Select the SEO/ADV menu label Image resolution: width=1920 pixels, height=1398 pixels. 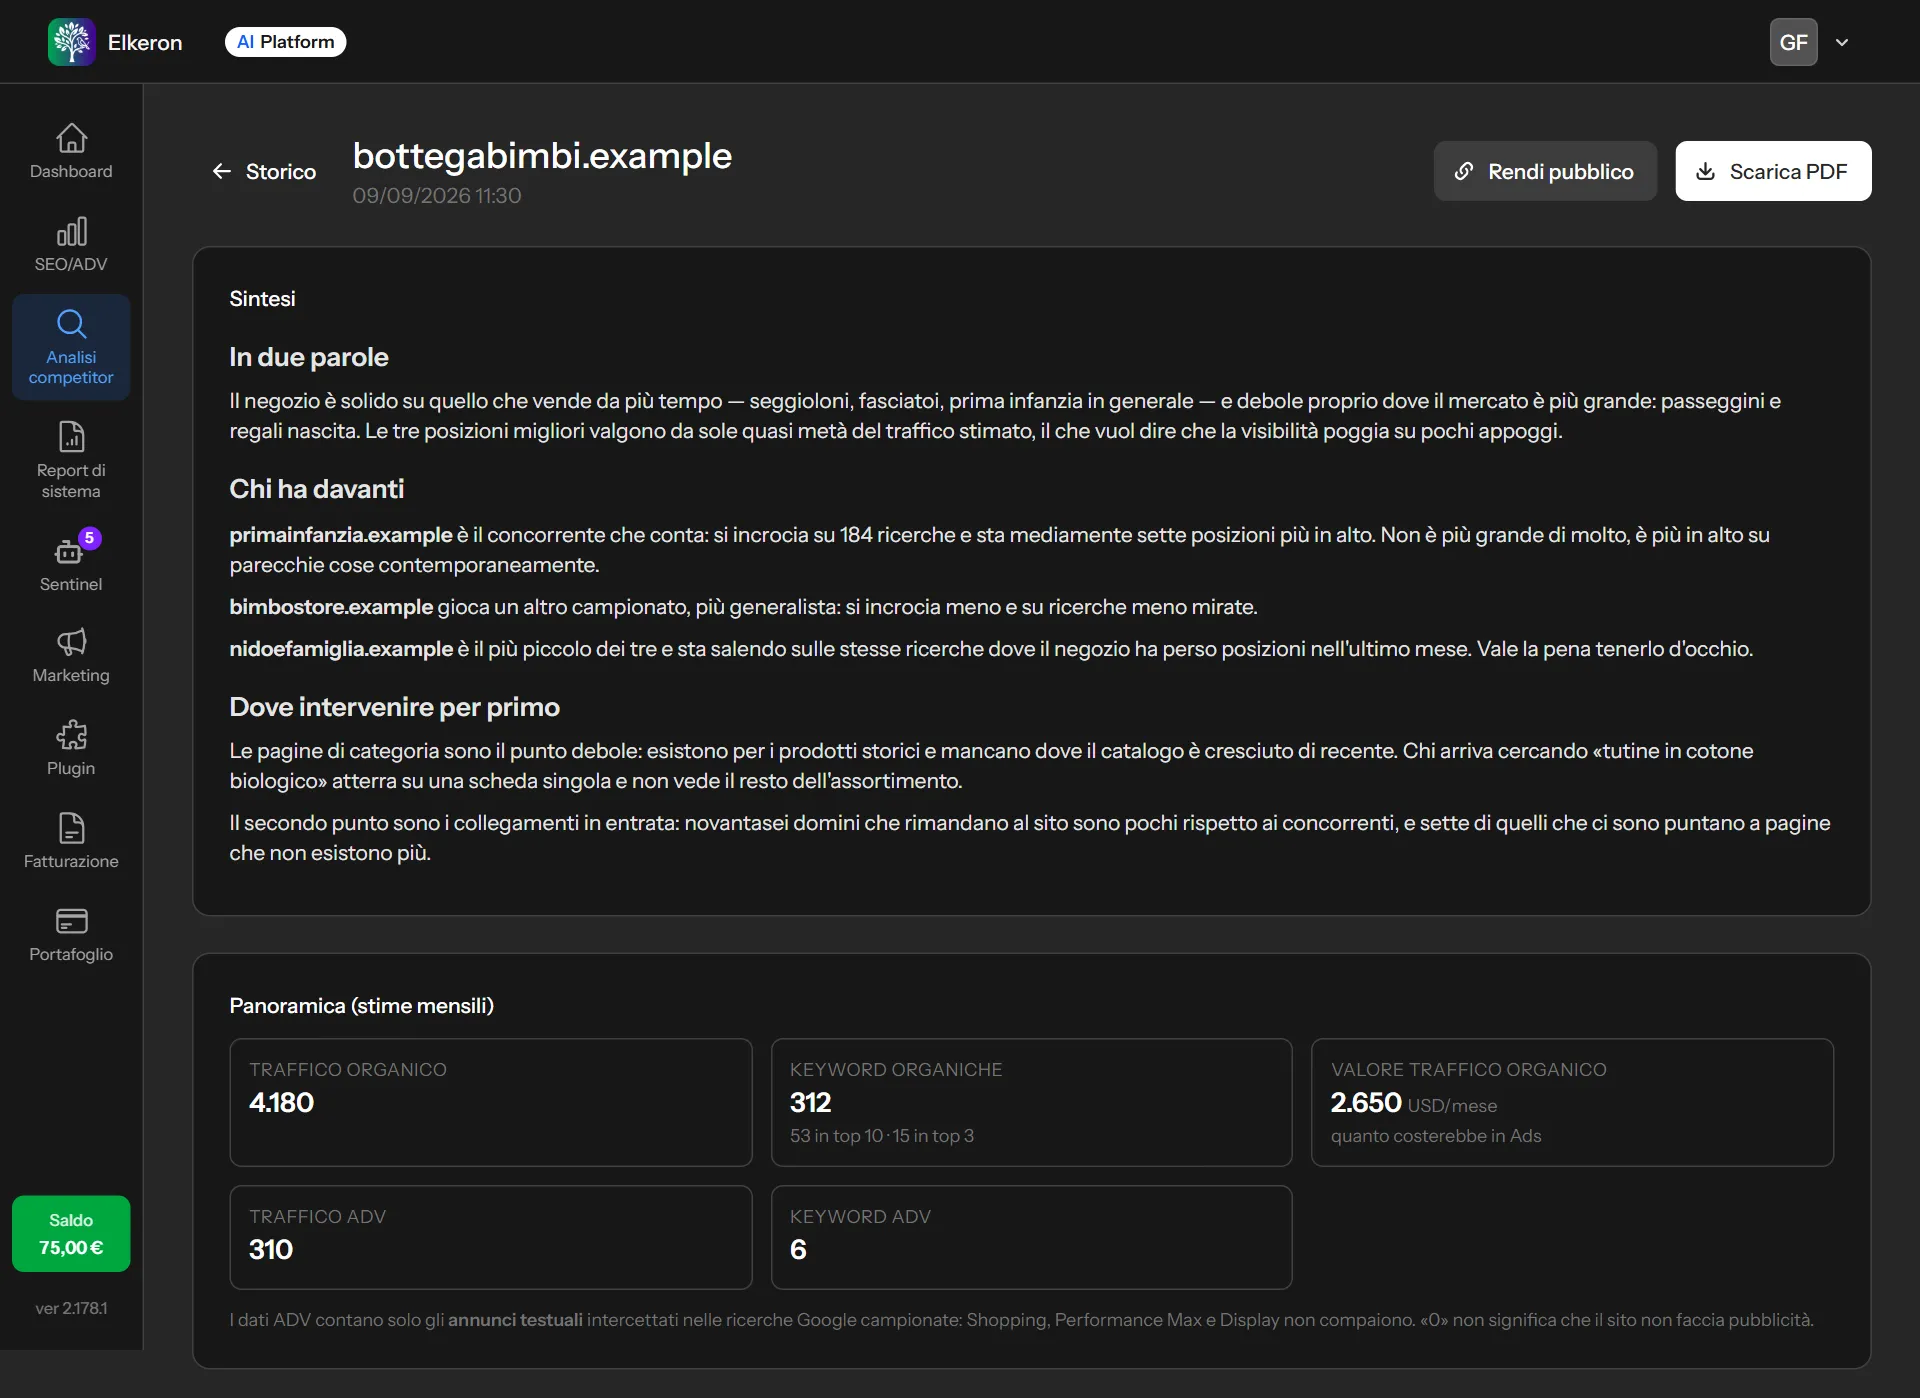pos(71,264)
